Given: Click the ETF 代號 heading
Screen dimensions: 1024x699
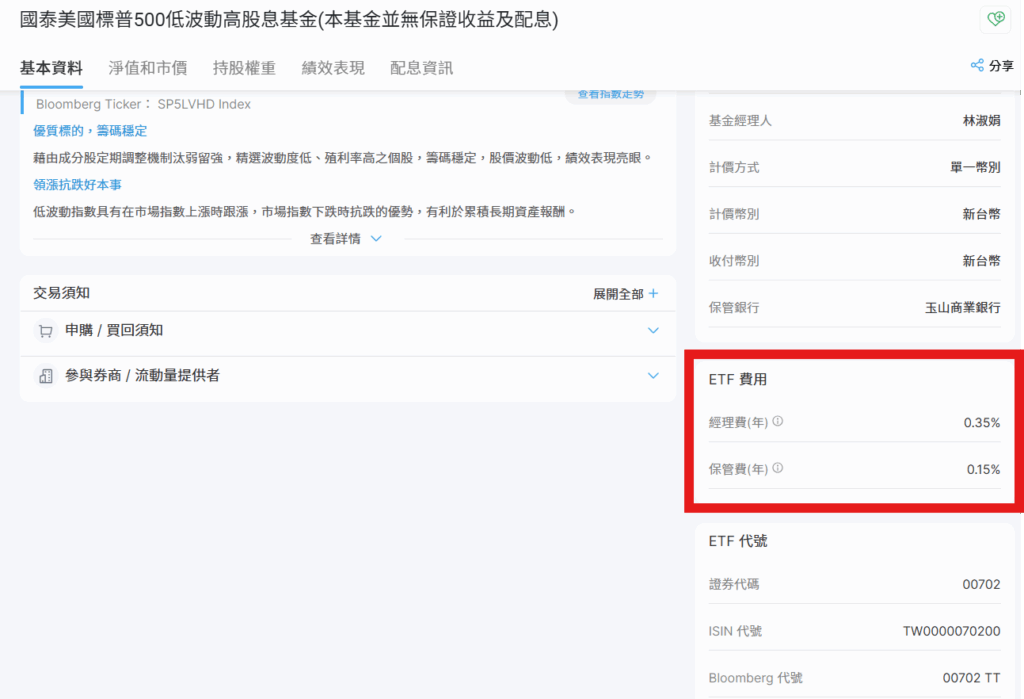Looking at the screenshot, I should point(738,541).
